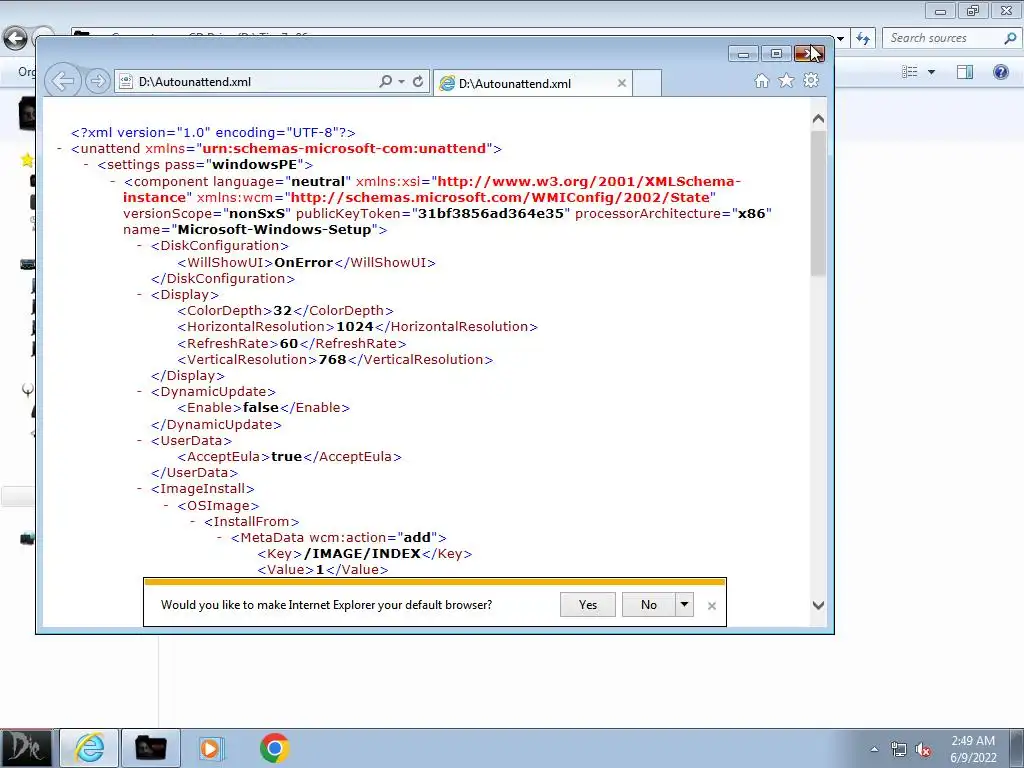The width and height of the screenshot is (1024, 768).
Task: Collapse the DiskConfiguration node
Action: 140,246
